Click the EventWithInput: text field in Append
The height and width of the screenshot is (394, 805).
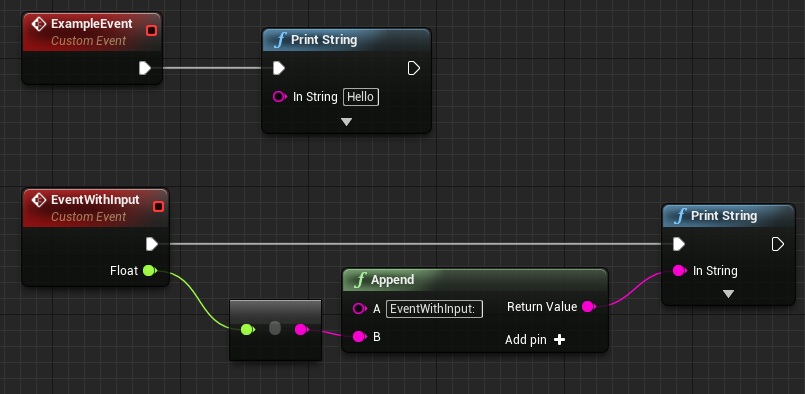pos(434,309)
